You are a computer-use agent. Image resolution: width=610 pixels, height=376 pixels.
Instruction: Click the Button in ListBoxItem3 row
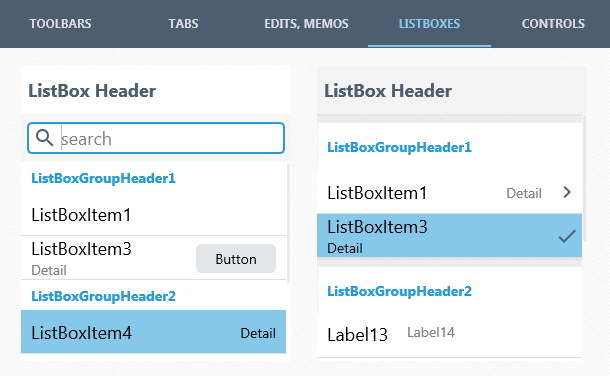236,259
